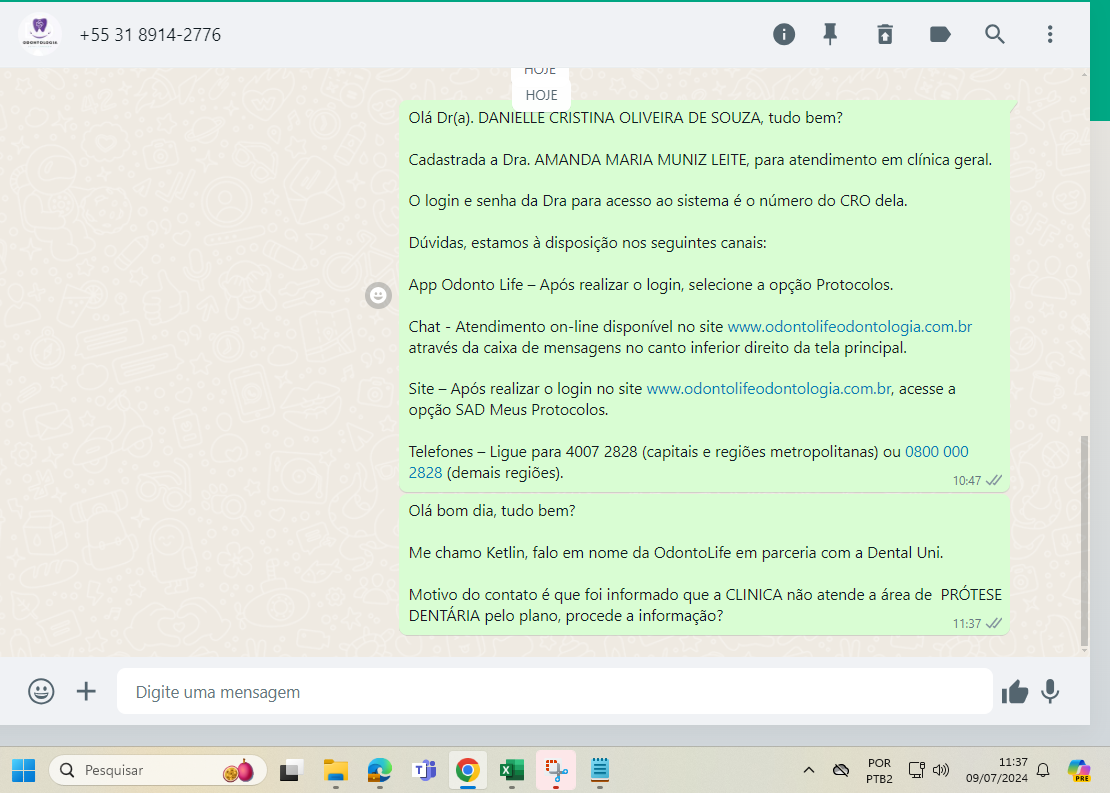Expand hidden system tray icons chevron
Viewport: 1110px width, 793px height.
click(809, 770)
